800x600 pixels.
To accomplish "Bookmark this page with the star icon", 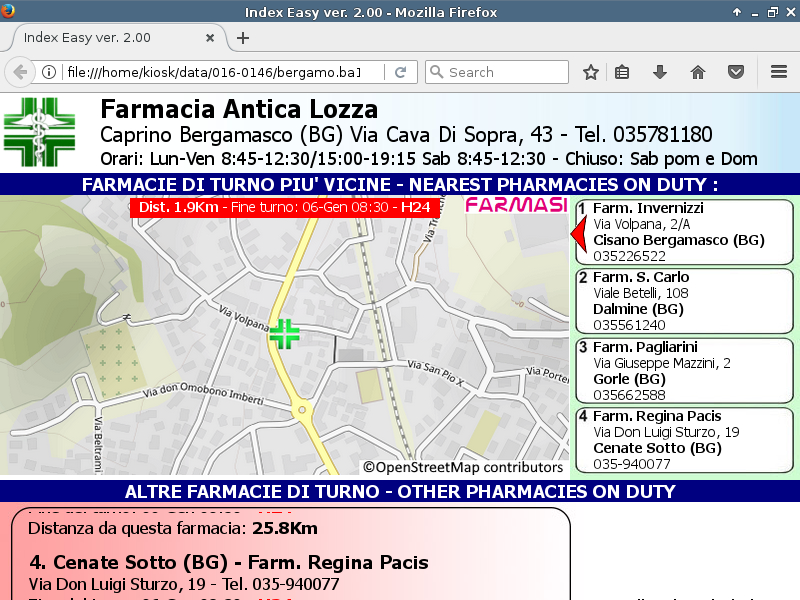I will click(x=591, y=72).
